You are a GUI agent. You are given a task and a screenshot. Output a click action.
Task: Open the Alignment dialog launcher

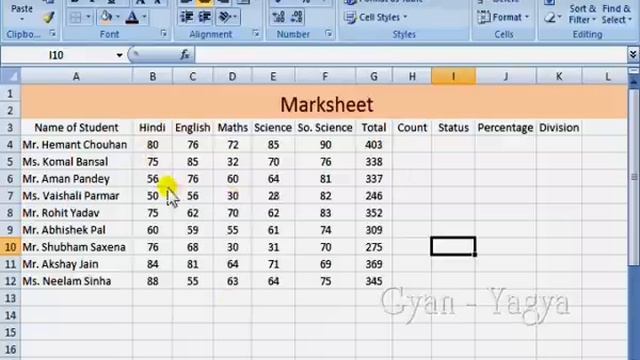pyautogui.click(x=256, y=33)
